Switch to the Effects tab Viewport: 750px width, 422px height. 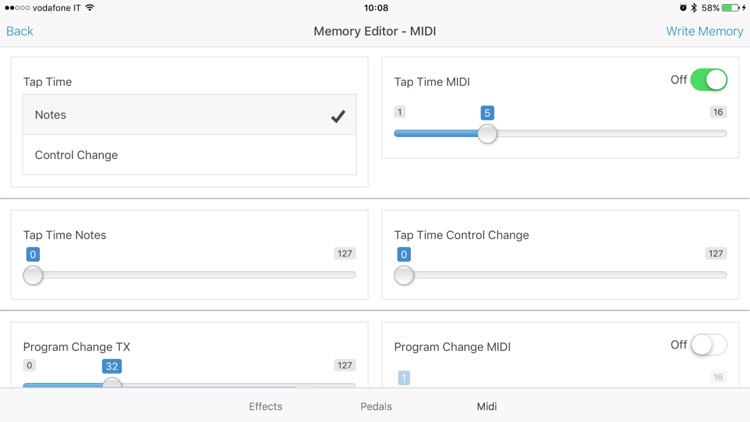coord(265,407)
